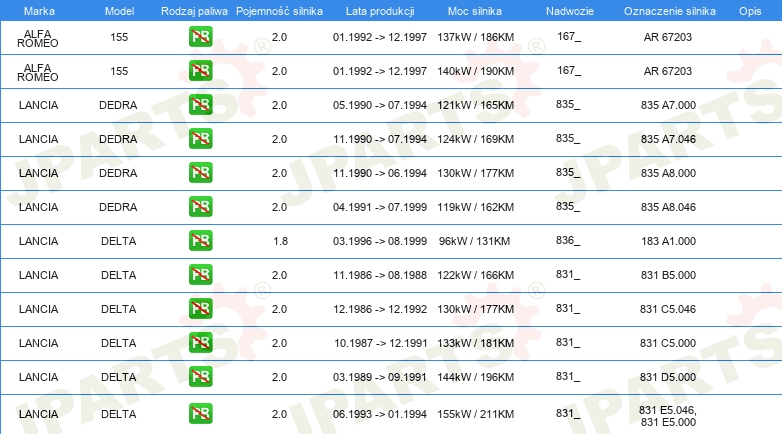Click body code 831_ in 831 B5.000 row
Image resolution: width=782 pixels, height=434 pixels.
click(568, 274)
